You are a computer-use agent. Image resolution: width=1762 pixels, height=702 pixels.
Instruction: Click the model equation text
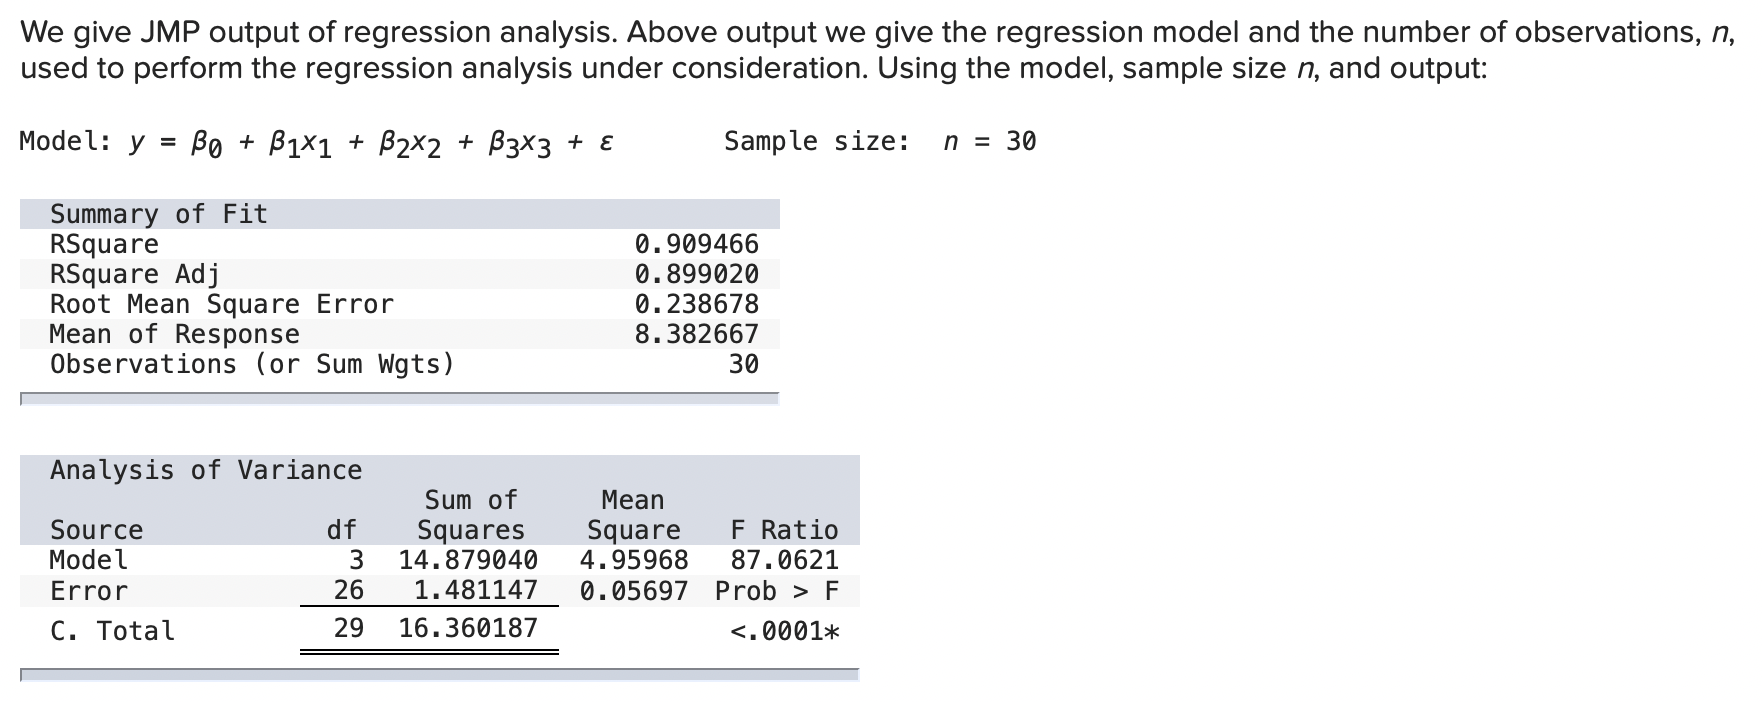(317, 143)
